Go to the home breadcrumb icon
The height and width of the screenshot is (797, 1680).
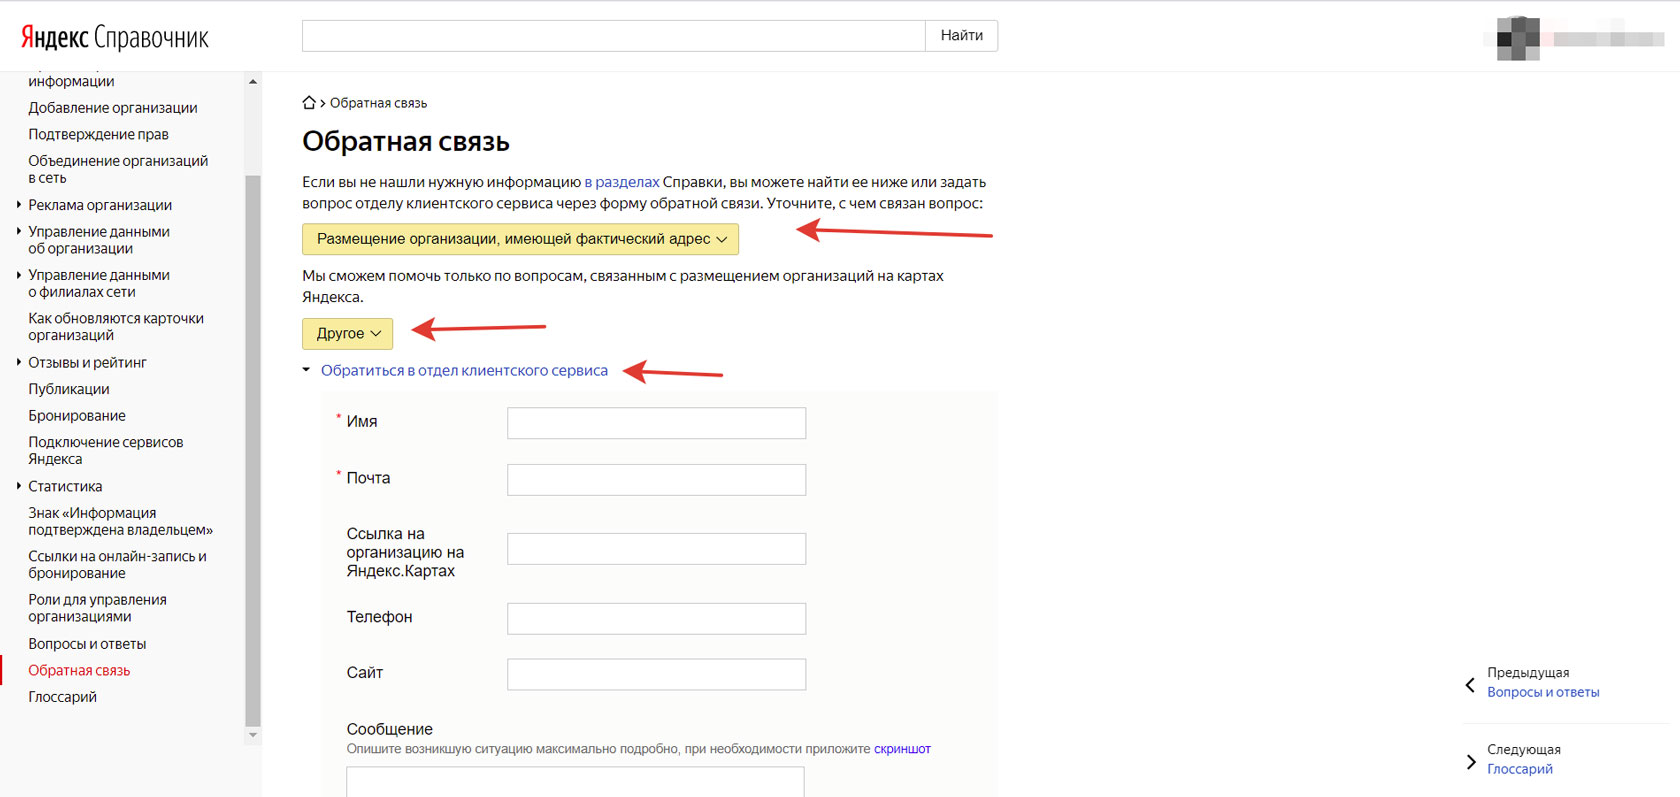(x=309, y=103)
